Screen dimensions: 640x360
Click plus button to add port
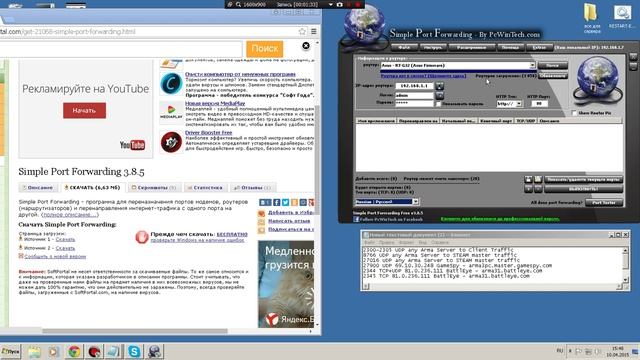tap(528, 189)
